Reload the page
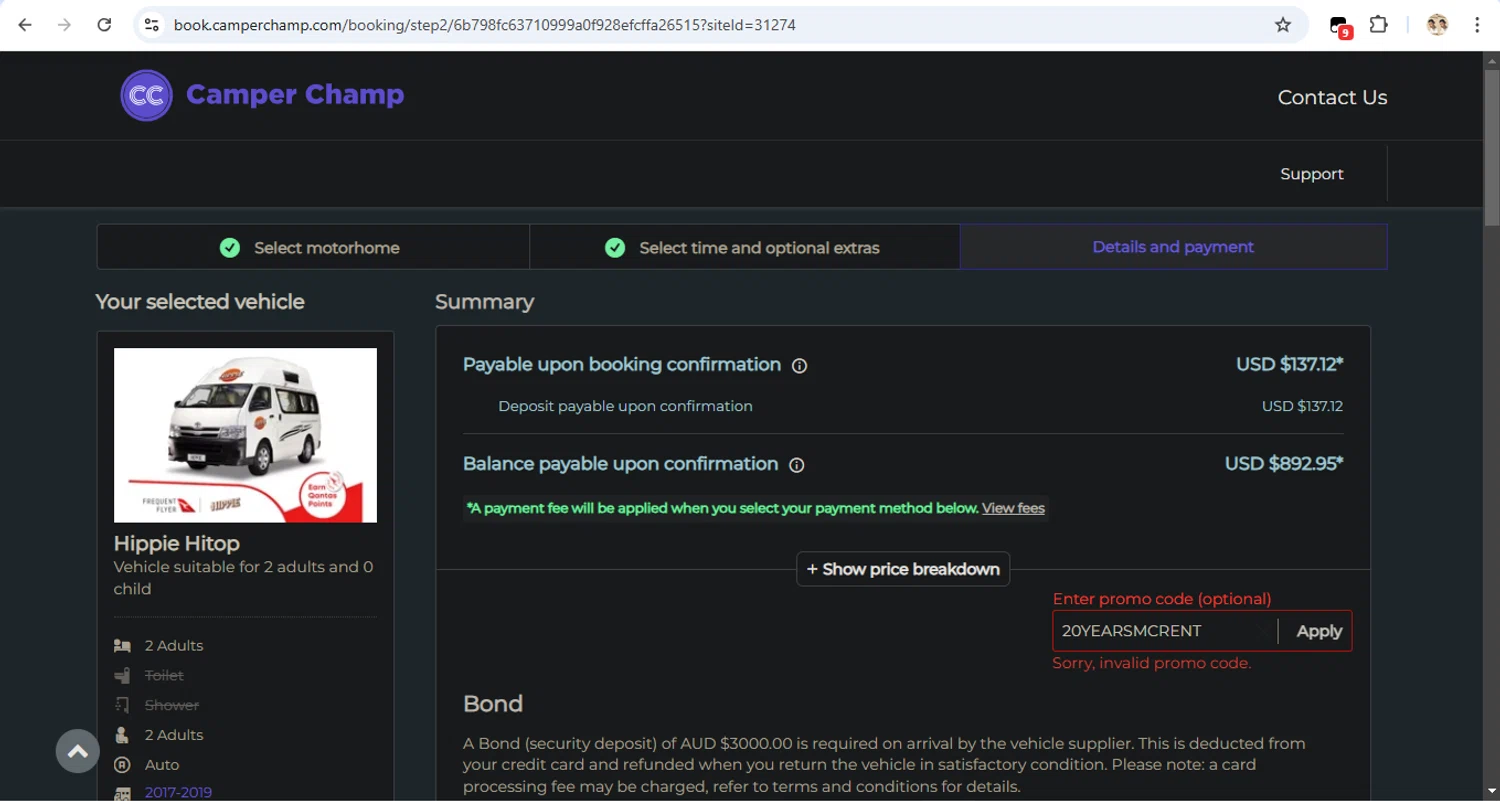 (104, 25)
